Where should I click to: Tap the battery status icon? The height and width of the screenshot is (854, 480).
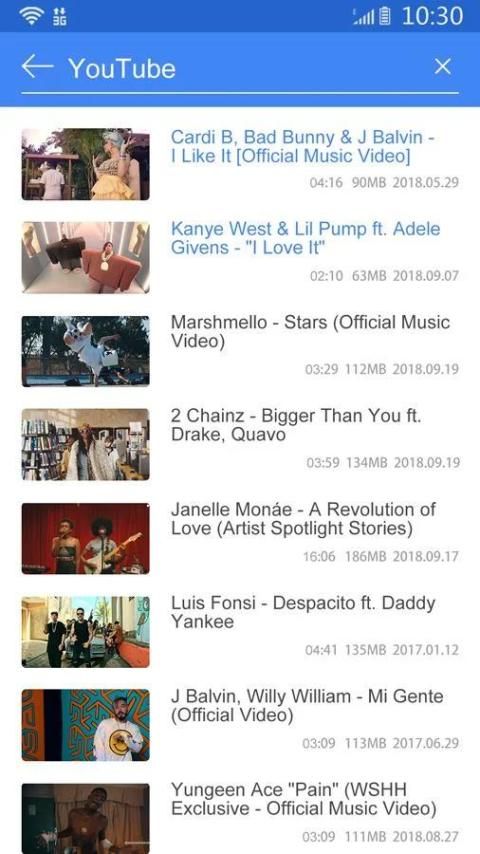click(385, 16)
